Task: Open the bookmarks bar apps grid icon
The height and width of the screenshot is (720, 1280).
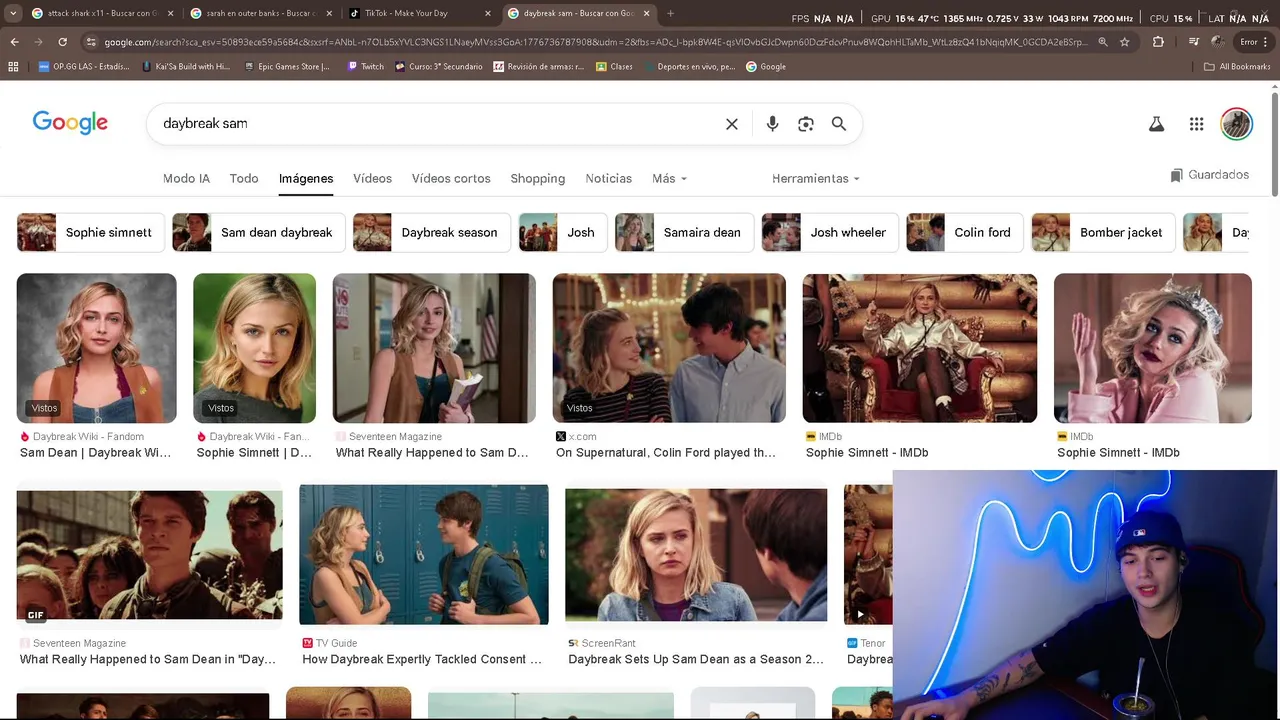Action: [13, 67]
